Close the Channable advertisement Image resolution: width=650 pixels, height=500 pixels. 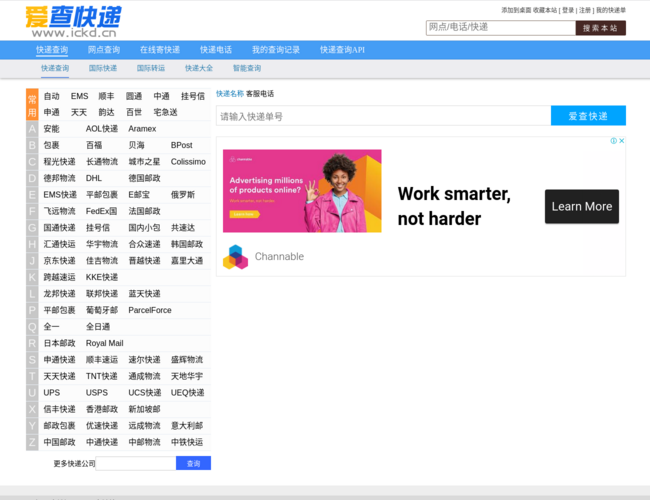pyautogui.click(x=622, y=141)
